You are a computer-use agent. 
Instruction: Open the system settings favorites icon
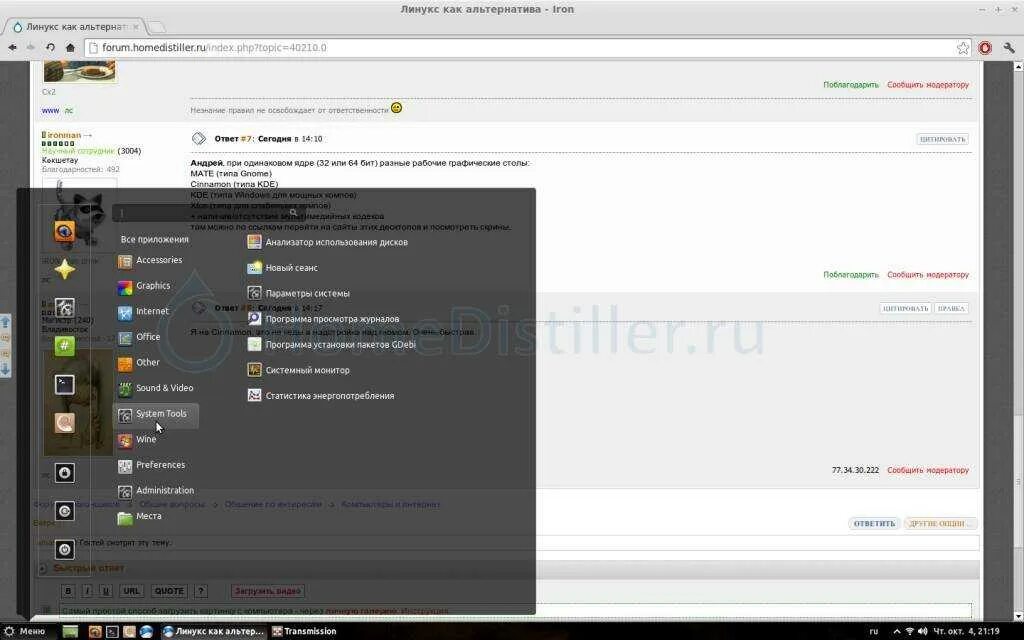[x=64, y=308]
